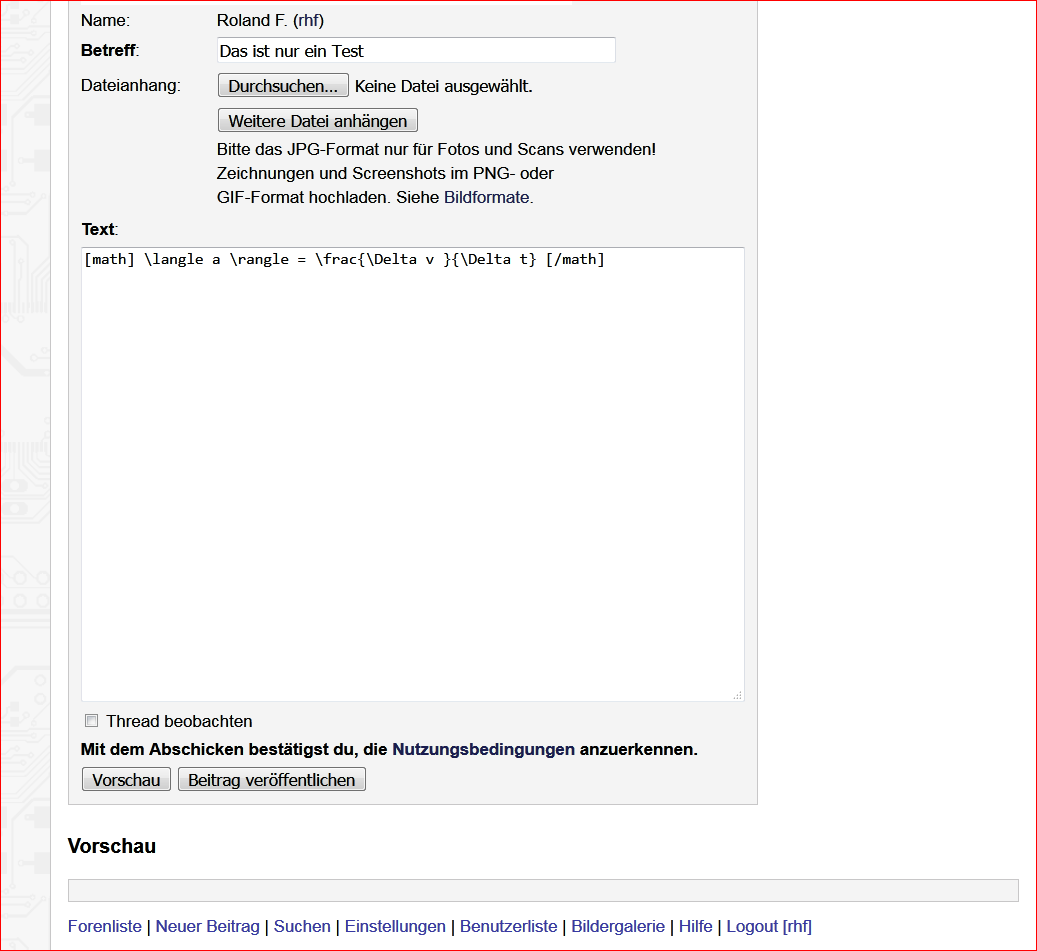Open the Forenliste footer link
This screenshot has height=951, width=1037.
coord(104,926)
